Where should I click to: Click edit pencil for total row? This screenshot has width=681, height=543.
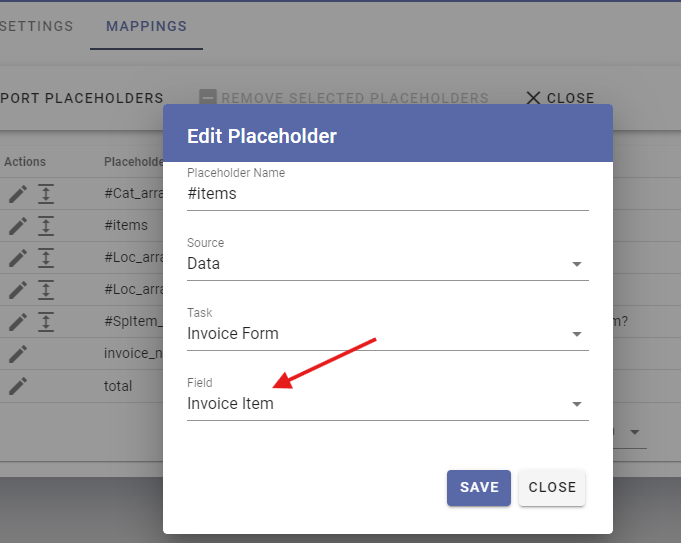point(18,386)
